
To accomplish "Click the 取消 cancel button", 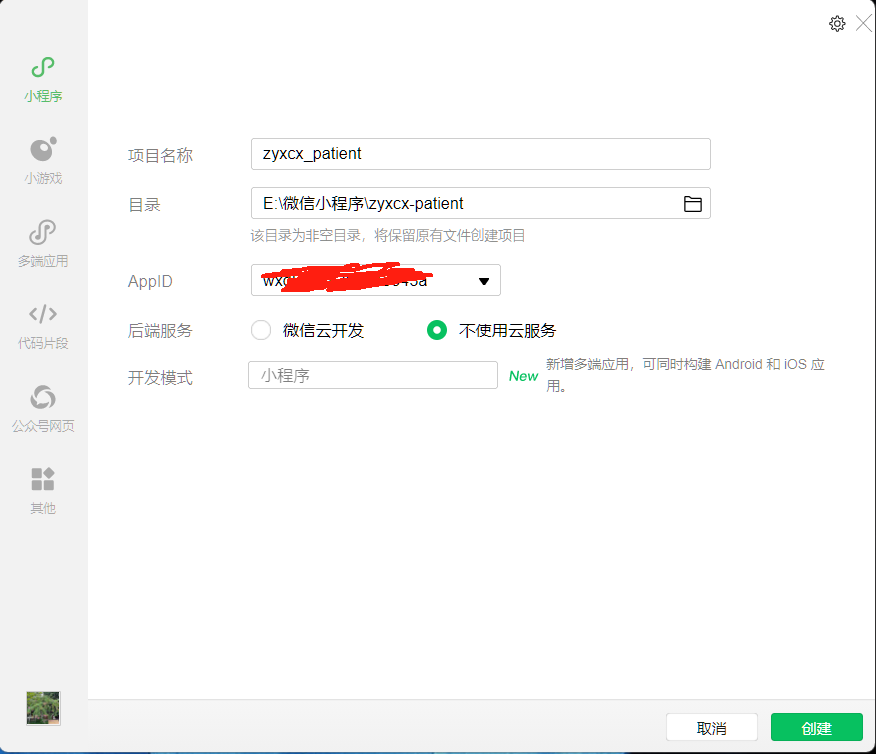I will tap(712, 728).
